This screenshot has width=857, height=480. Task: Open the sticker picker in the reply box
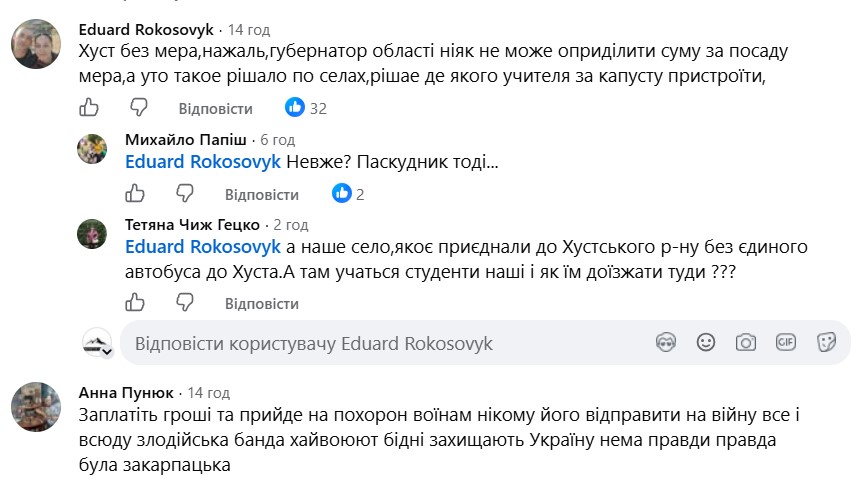pyautogui.click(x=826, y=343)
